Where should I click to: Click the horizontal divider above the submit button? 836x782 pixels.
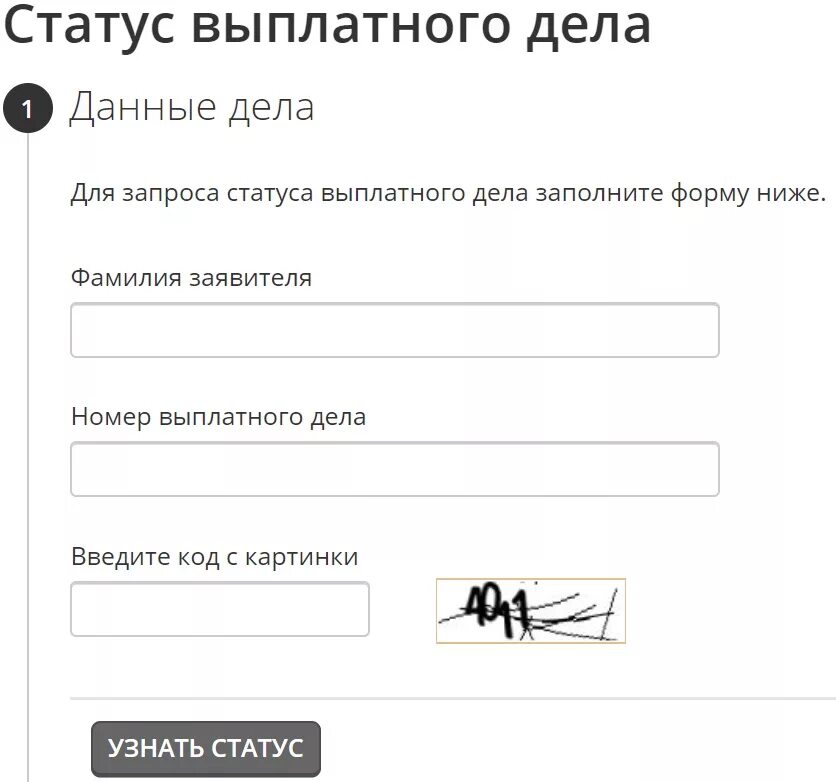tap(453, 697)
